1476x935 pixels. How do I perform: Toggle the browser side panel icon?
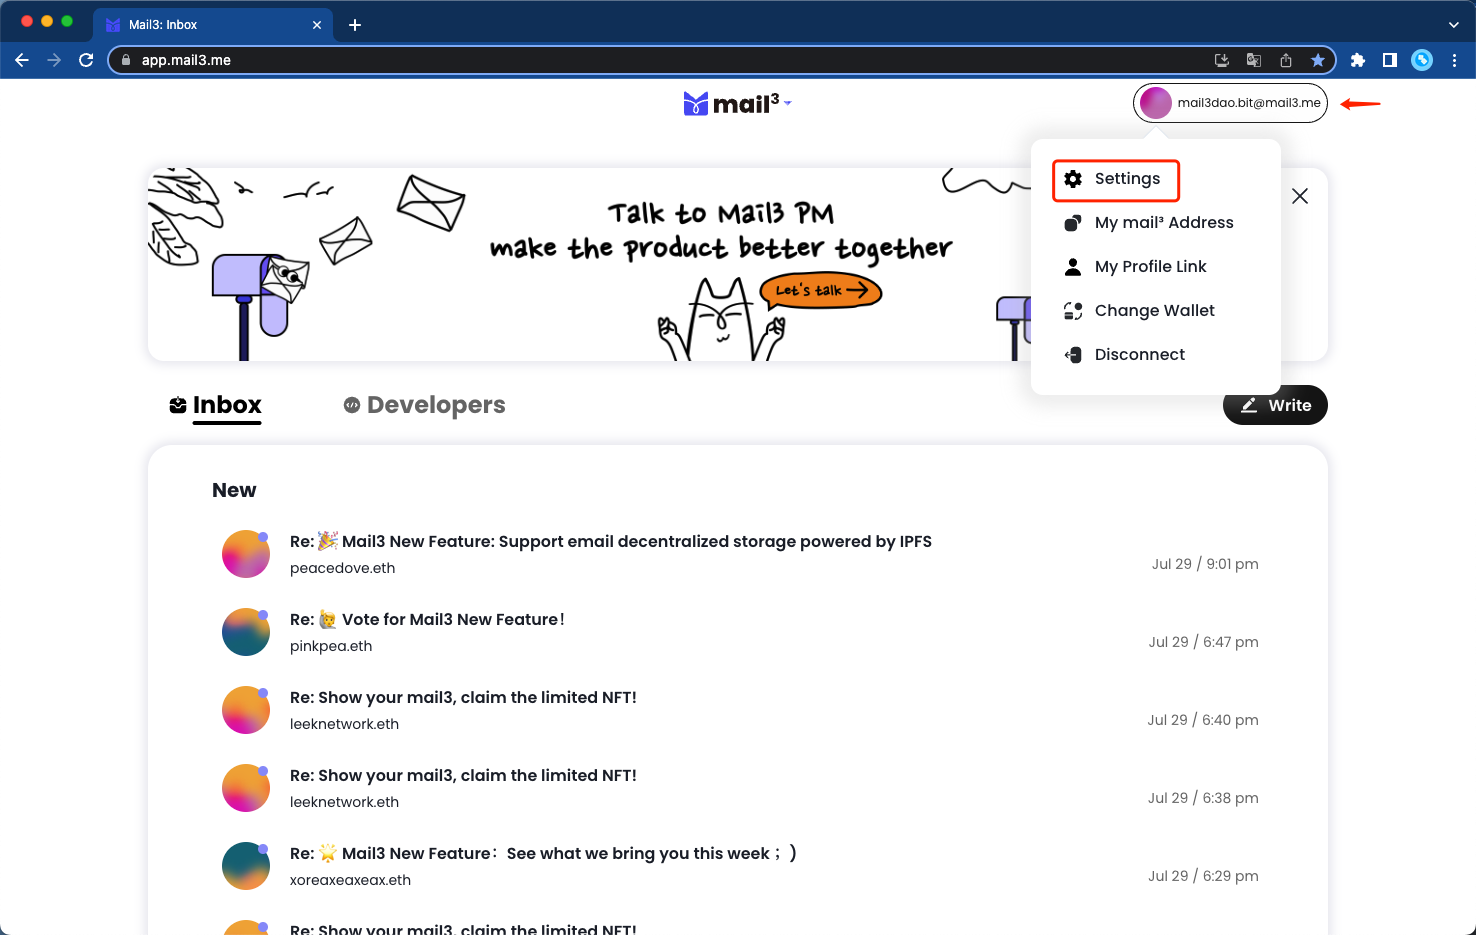pyautogui.click(x=1390, y=60)
